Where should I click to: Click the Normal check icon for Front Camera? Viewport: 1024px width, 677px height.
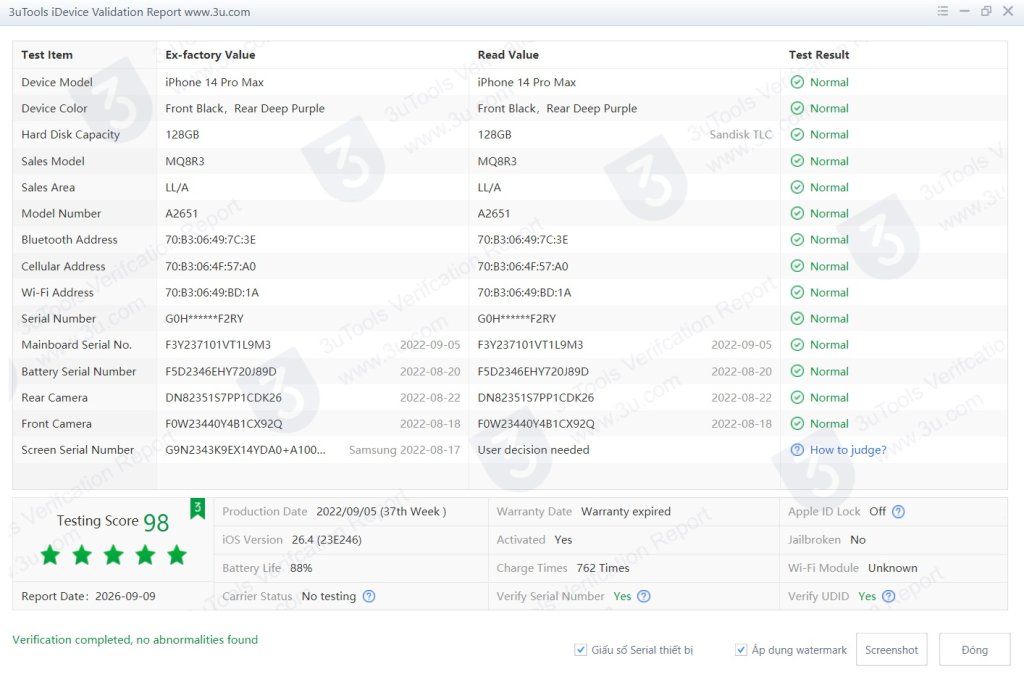797,424
